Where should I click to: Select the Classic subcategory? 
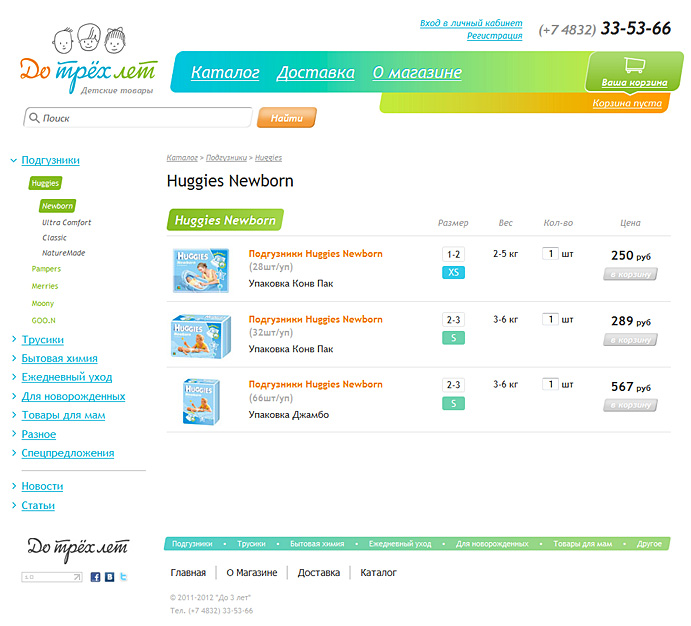click(54, 238)
